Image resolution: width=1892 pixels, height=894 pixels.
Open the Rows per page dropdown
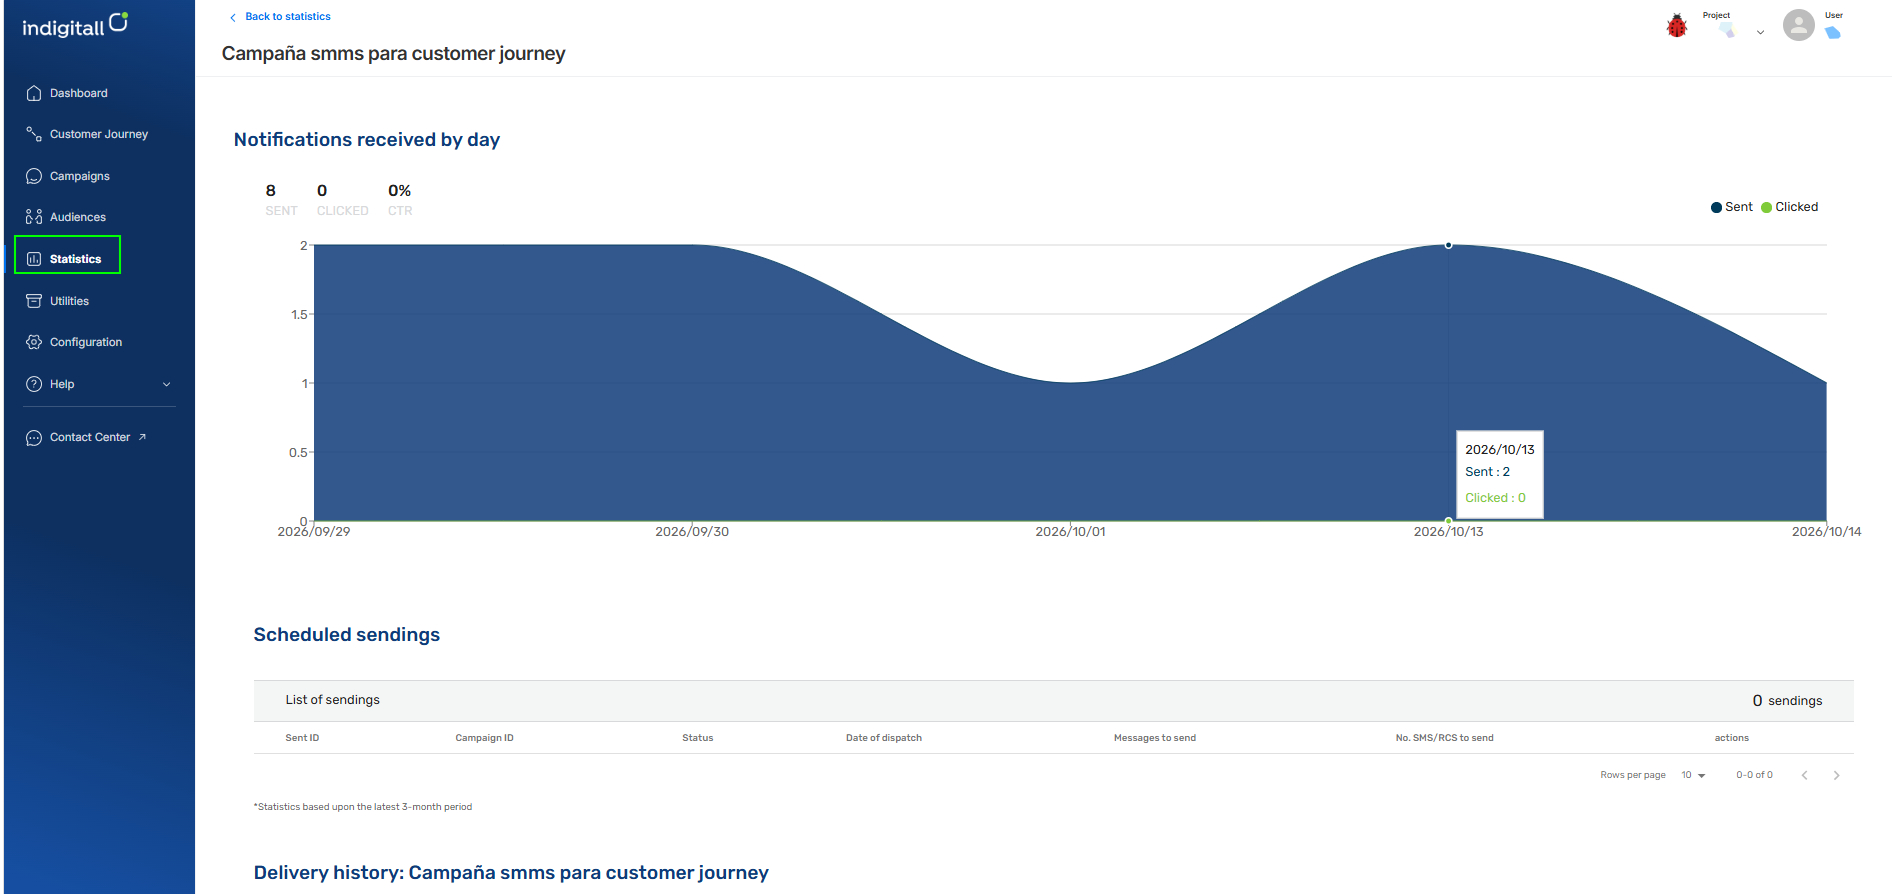(1693, 775)
